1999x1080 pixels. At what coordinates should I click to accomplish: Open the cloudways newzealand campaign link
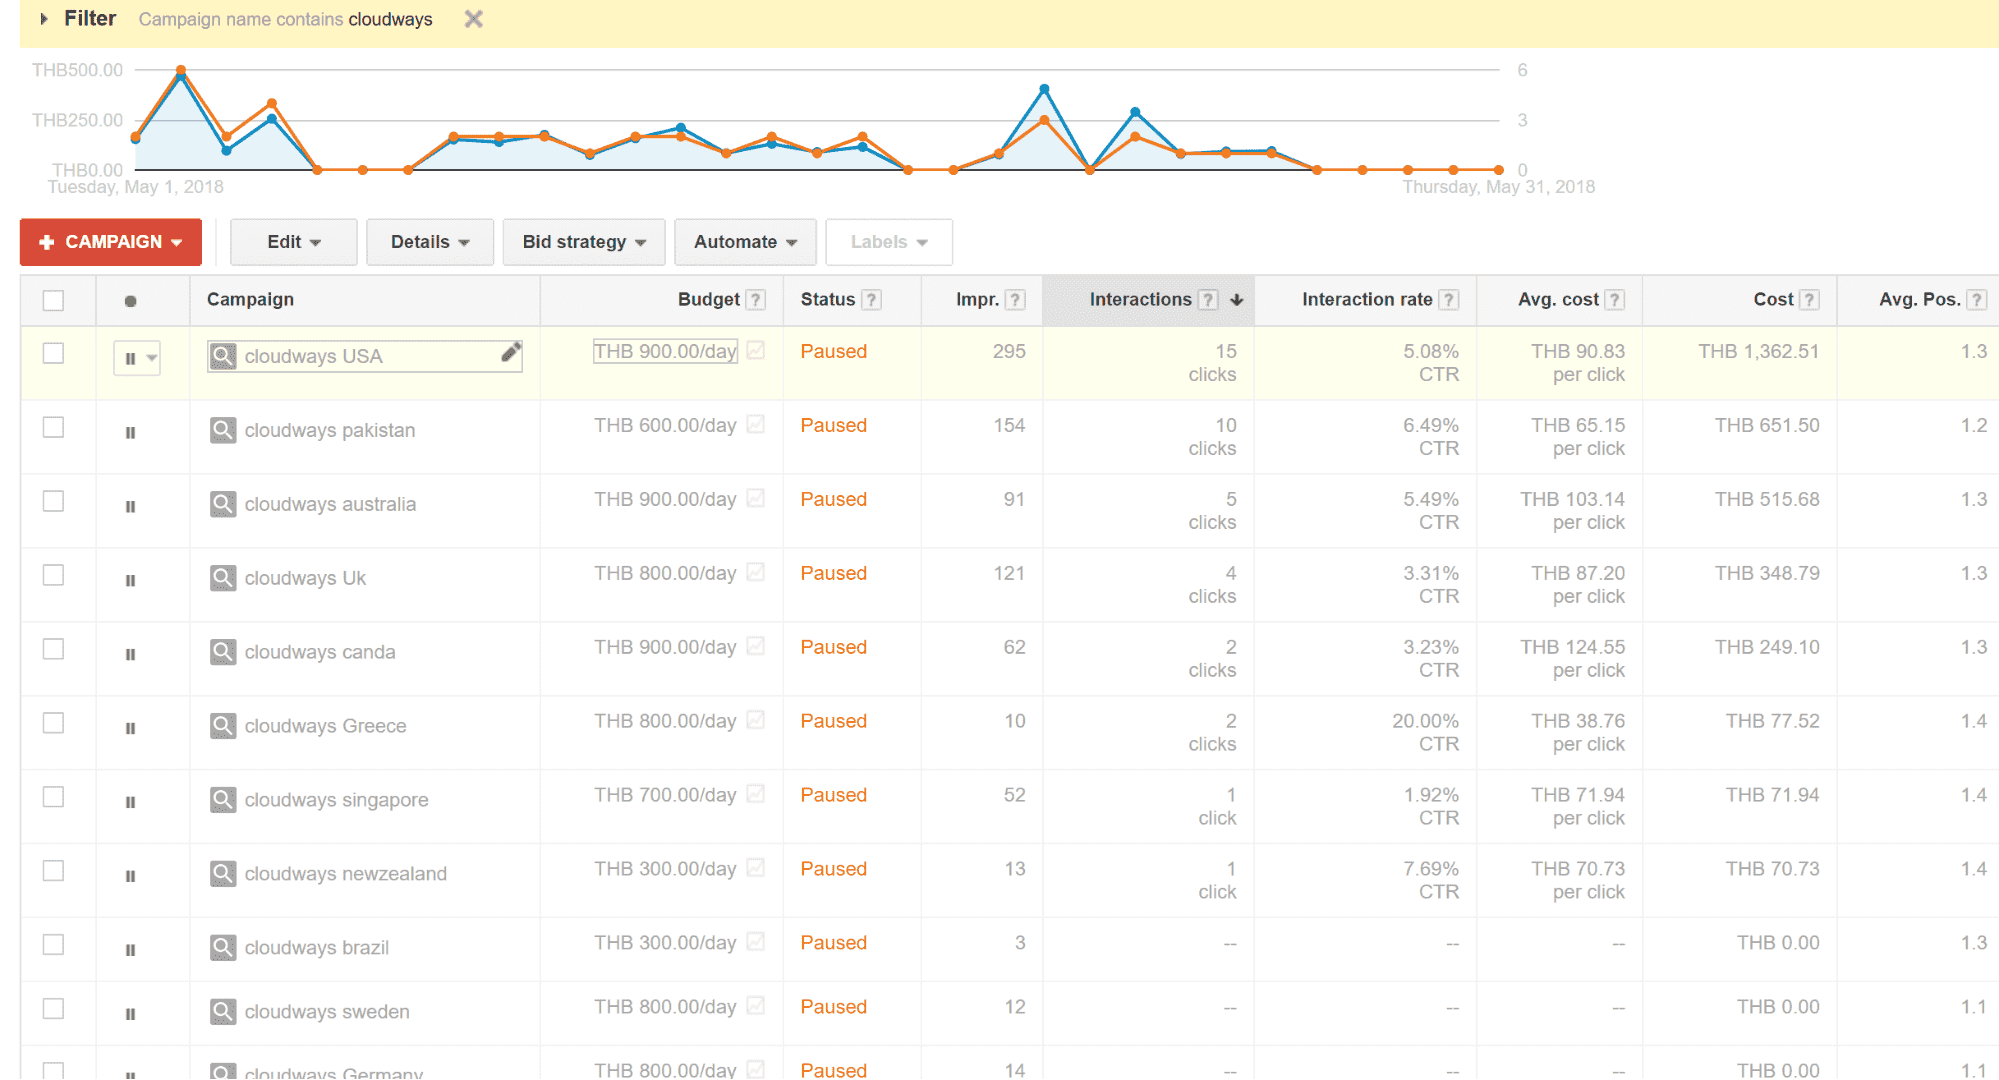(345, 874)
